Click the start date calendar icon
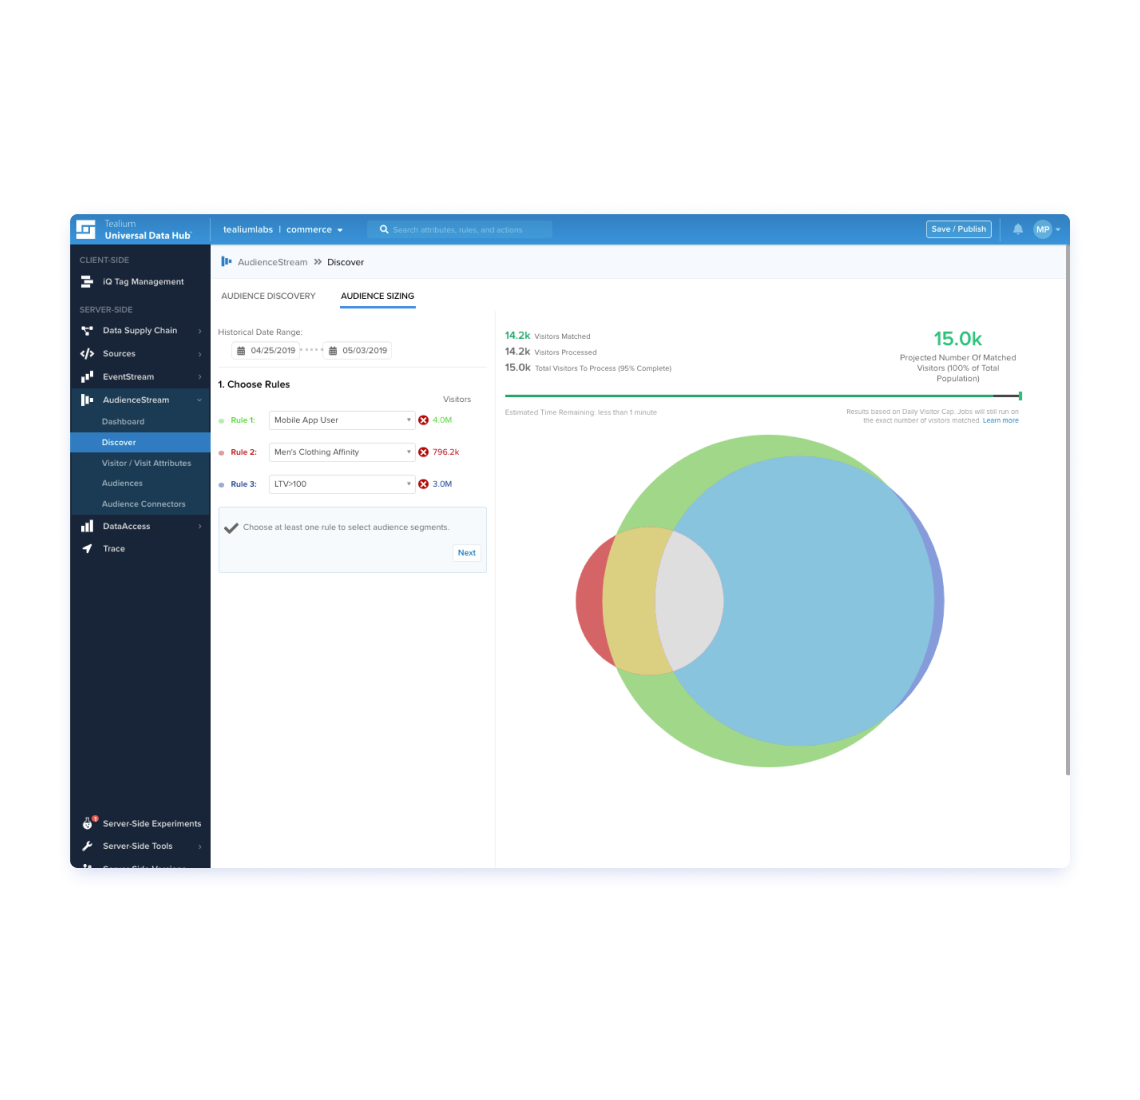The height and width of the screenshot is (1100, 1140). point(241,350)
